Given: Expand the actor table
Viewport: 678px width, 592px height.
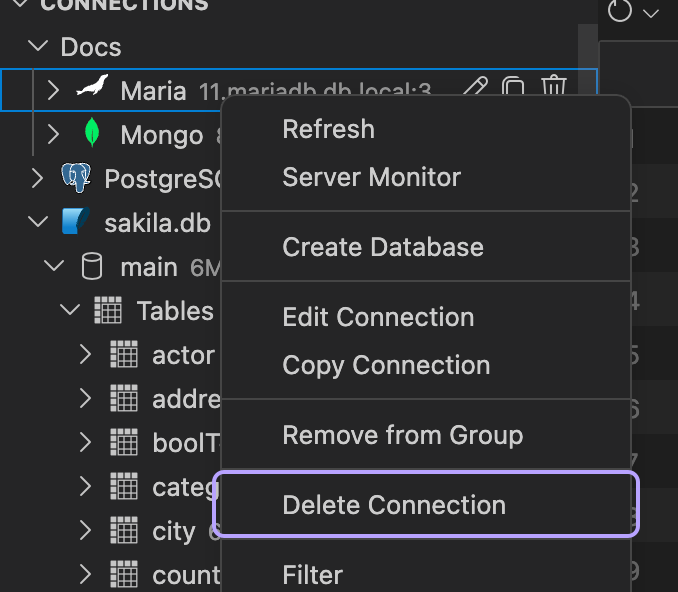Looking at the screenshot, I should click(x=85, y=354).
